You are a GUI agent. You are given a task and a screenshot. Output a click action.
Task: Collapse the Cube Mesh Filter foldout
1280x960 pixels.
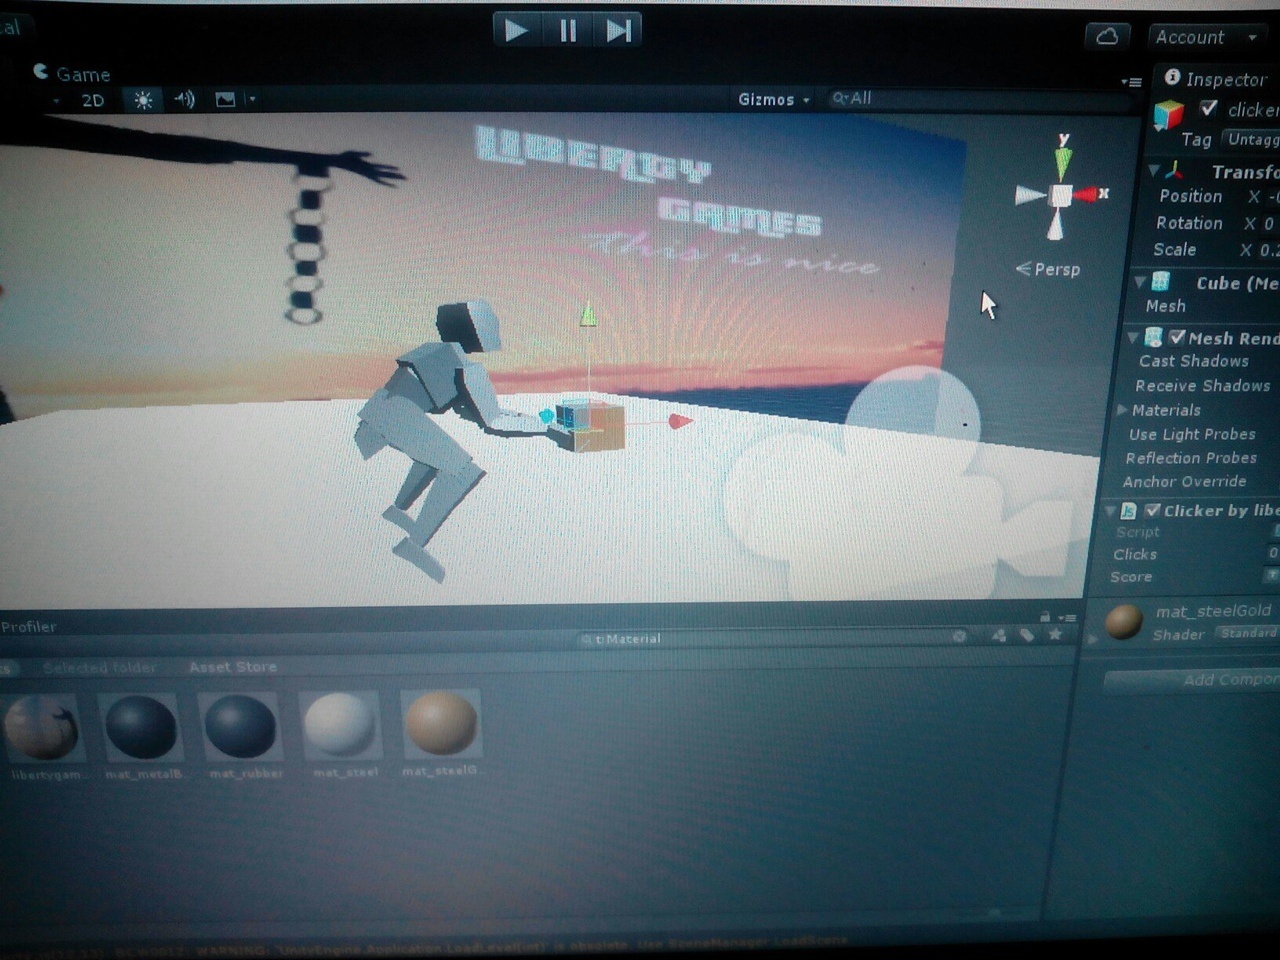click(1141, 283)
